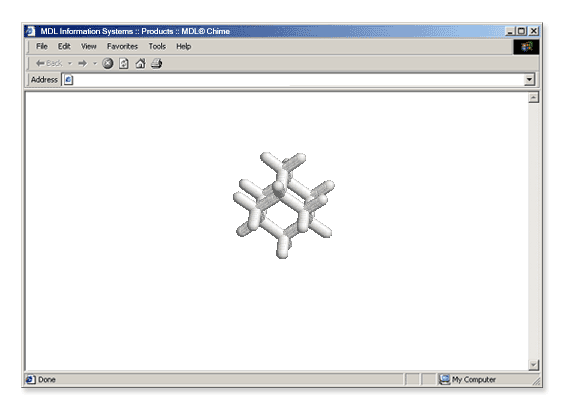Open the File menu

(42, 46)
